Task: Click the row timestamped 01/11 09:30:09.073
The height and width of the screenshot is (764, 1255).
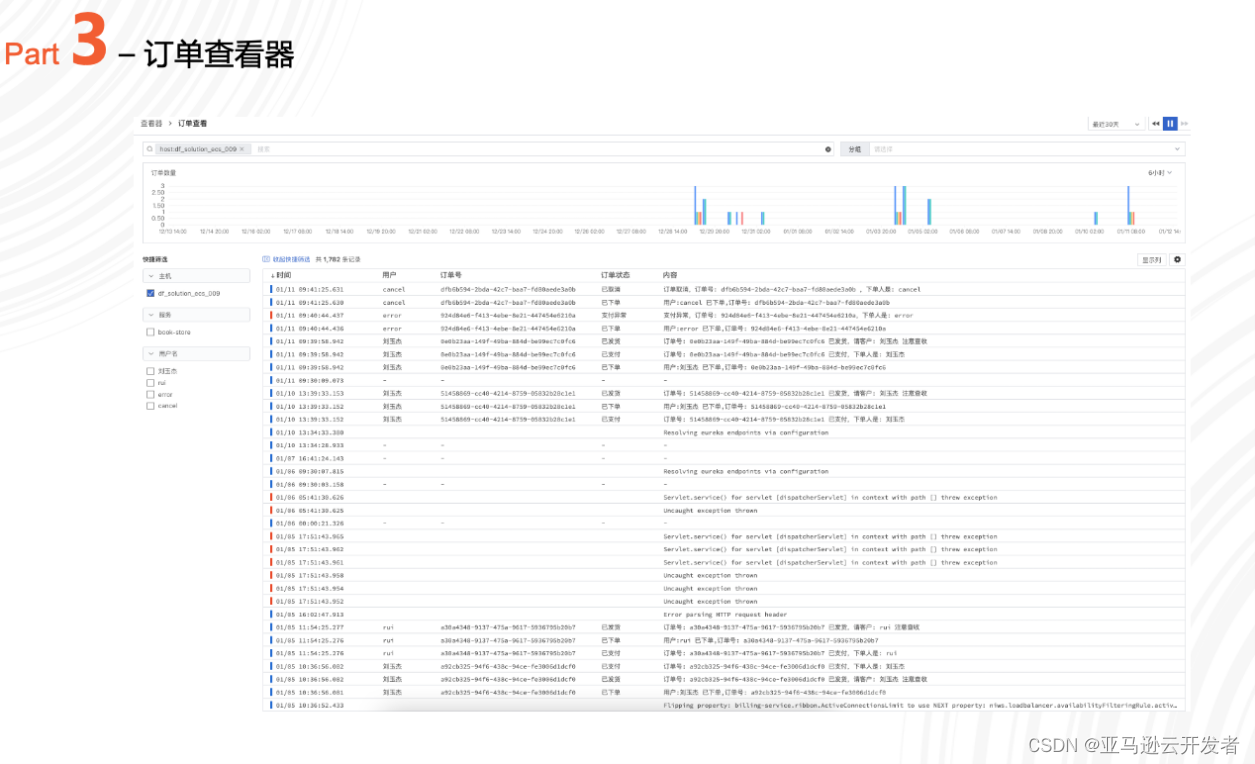Action: [724, 380]
